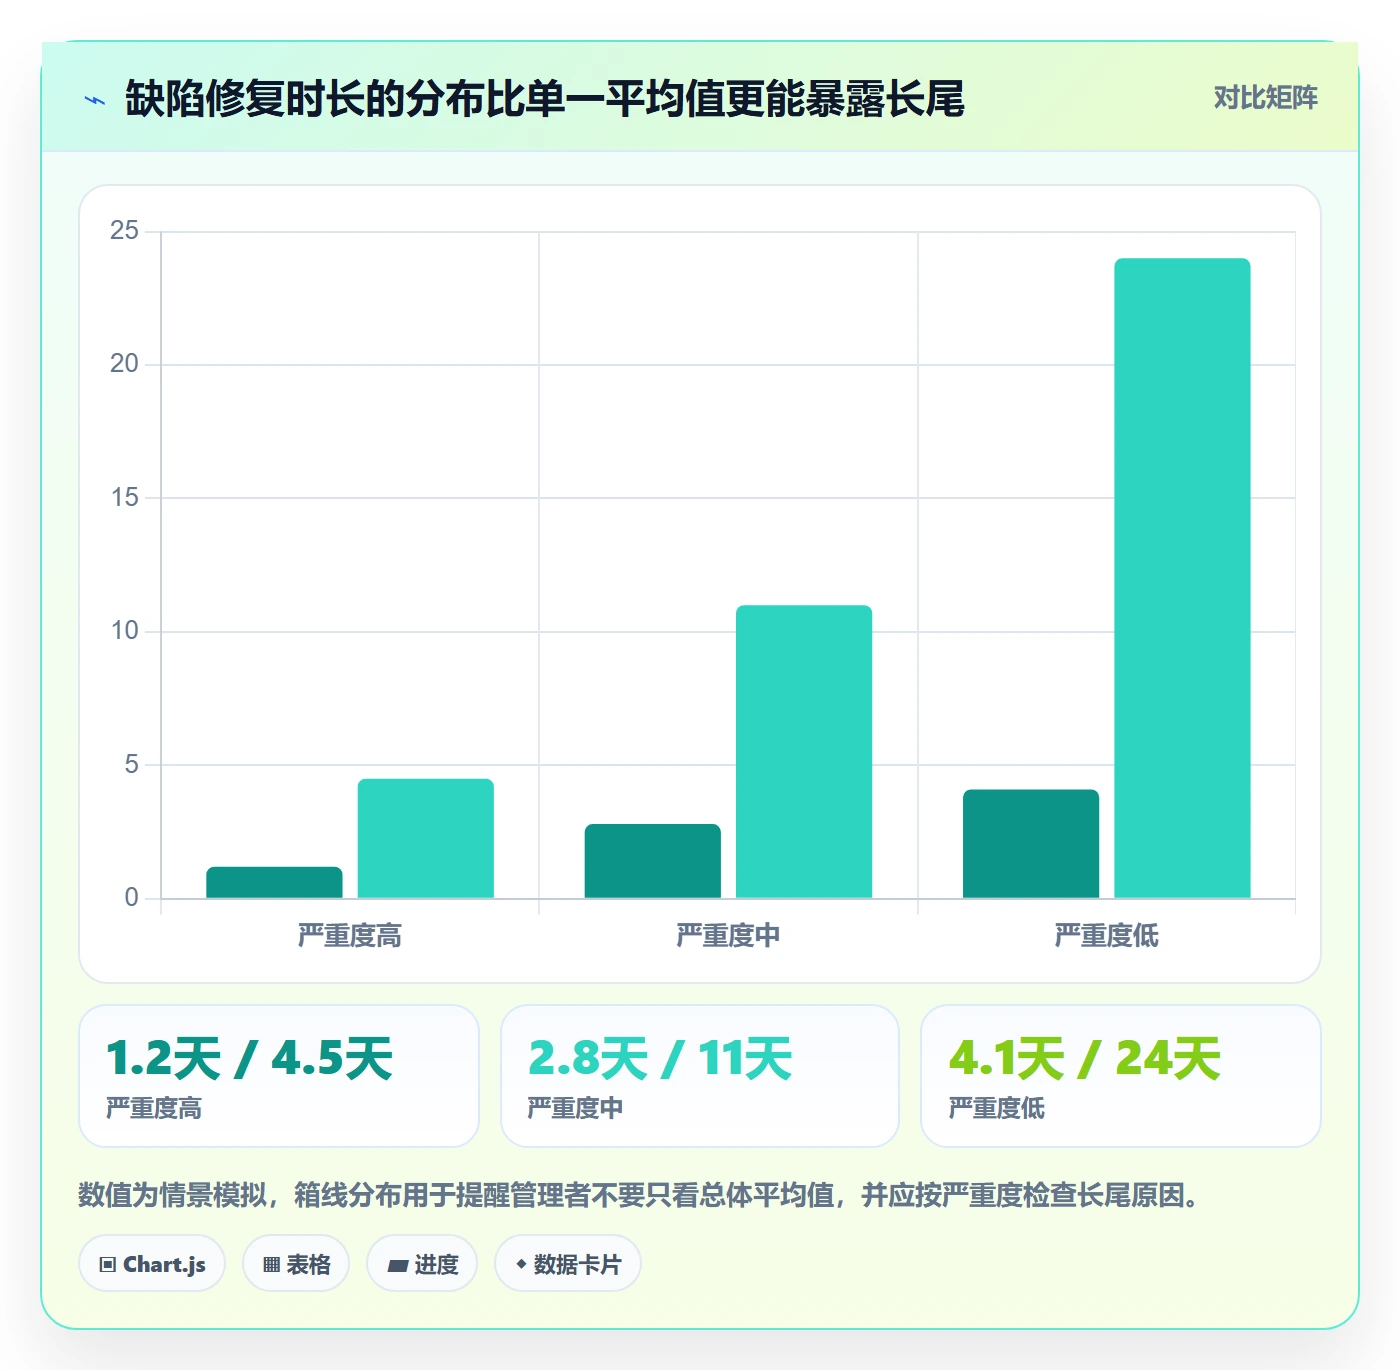Viewport: 1400px width, 1370px height.
Task: Click the 严重度低 caption in the third card
Action: 997,1108
